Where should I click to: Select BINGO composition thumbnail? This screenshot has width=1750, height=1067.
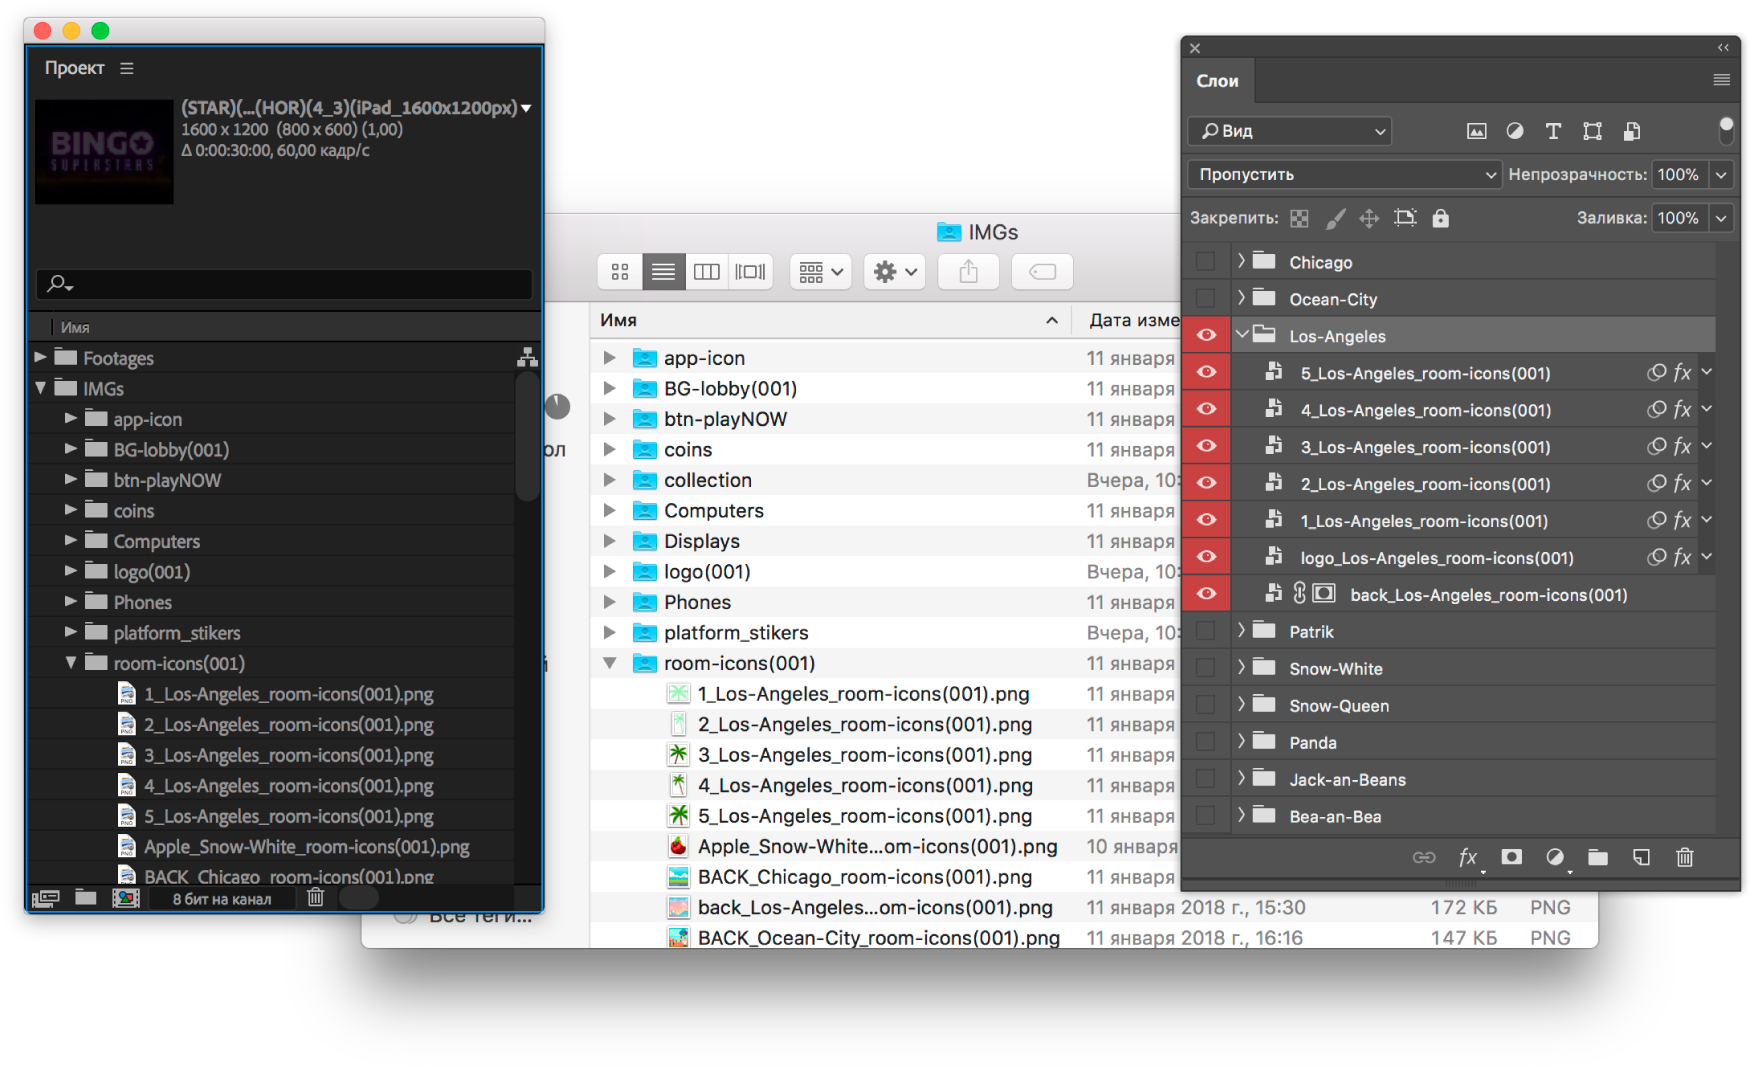(x=104, y=152)
